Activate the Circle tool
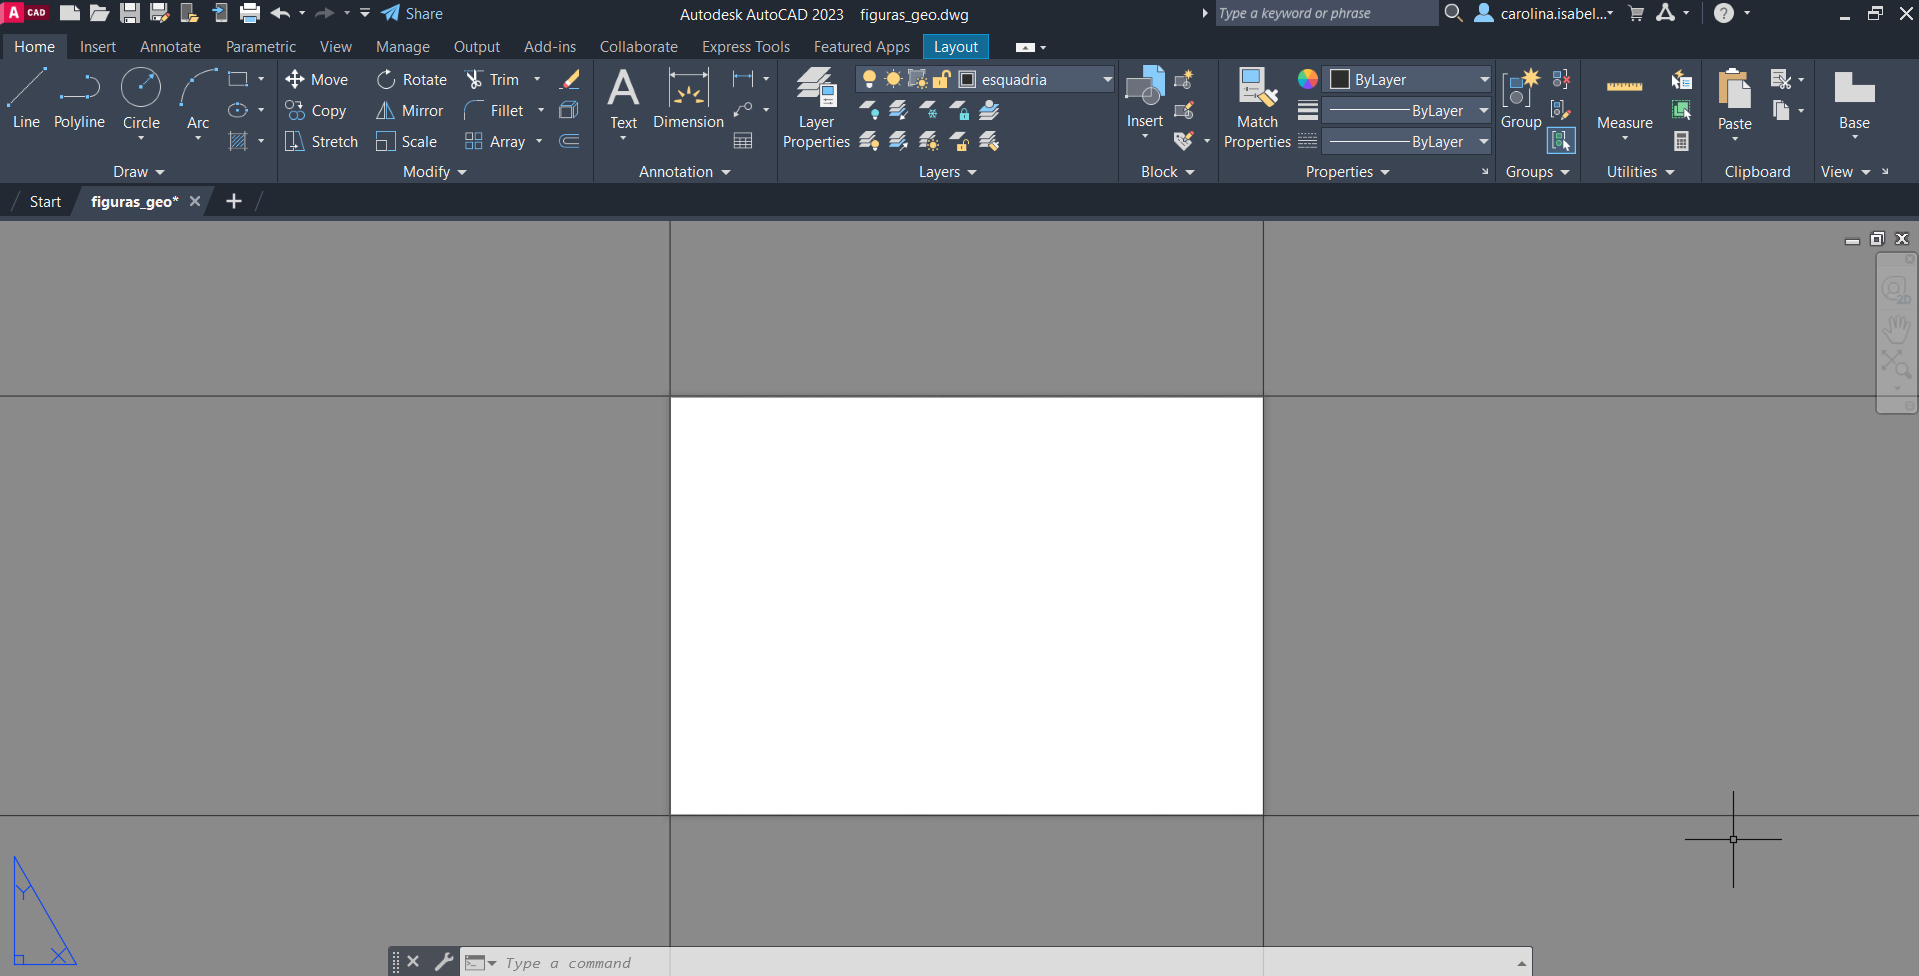This screenshot has height=976, width=1919. tap(141, 99)
